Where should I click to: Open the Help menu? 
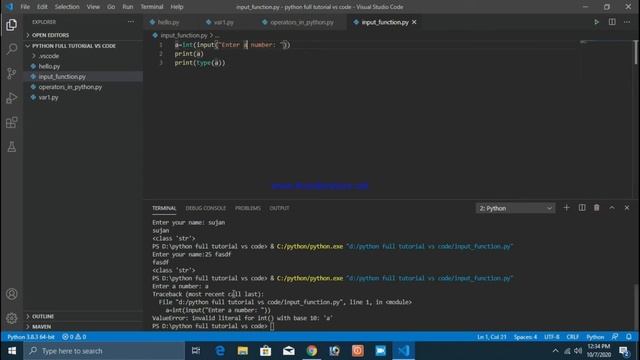click(x=176, y=7)
